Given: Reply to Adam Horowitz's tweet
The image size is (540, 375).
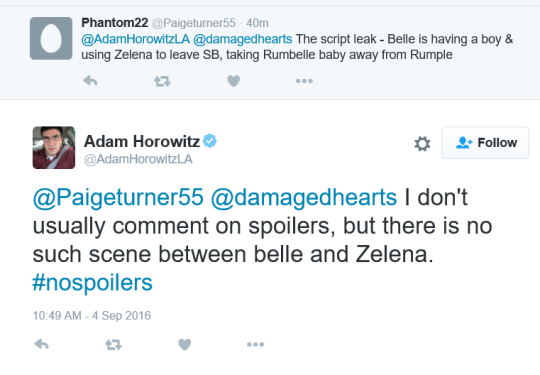Looking at the screenshot, I should 41,344.
